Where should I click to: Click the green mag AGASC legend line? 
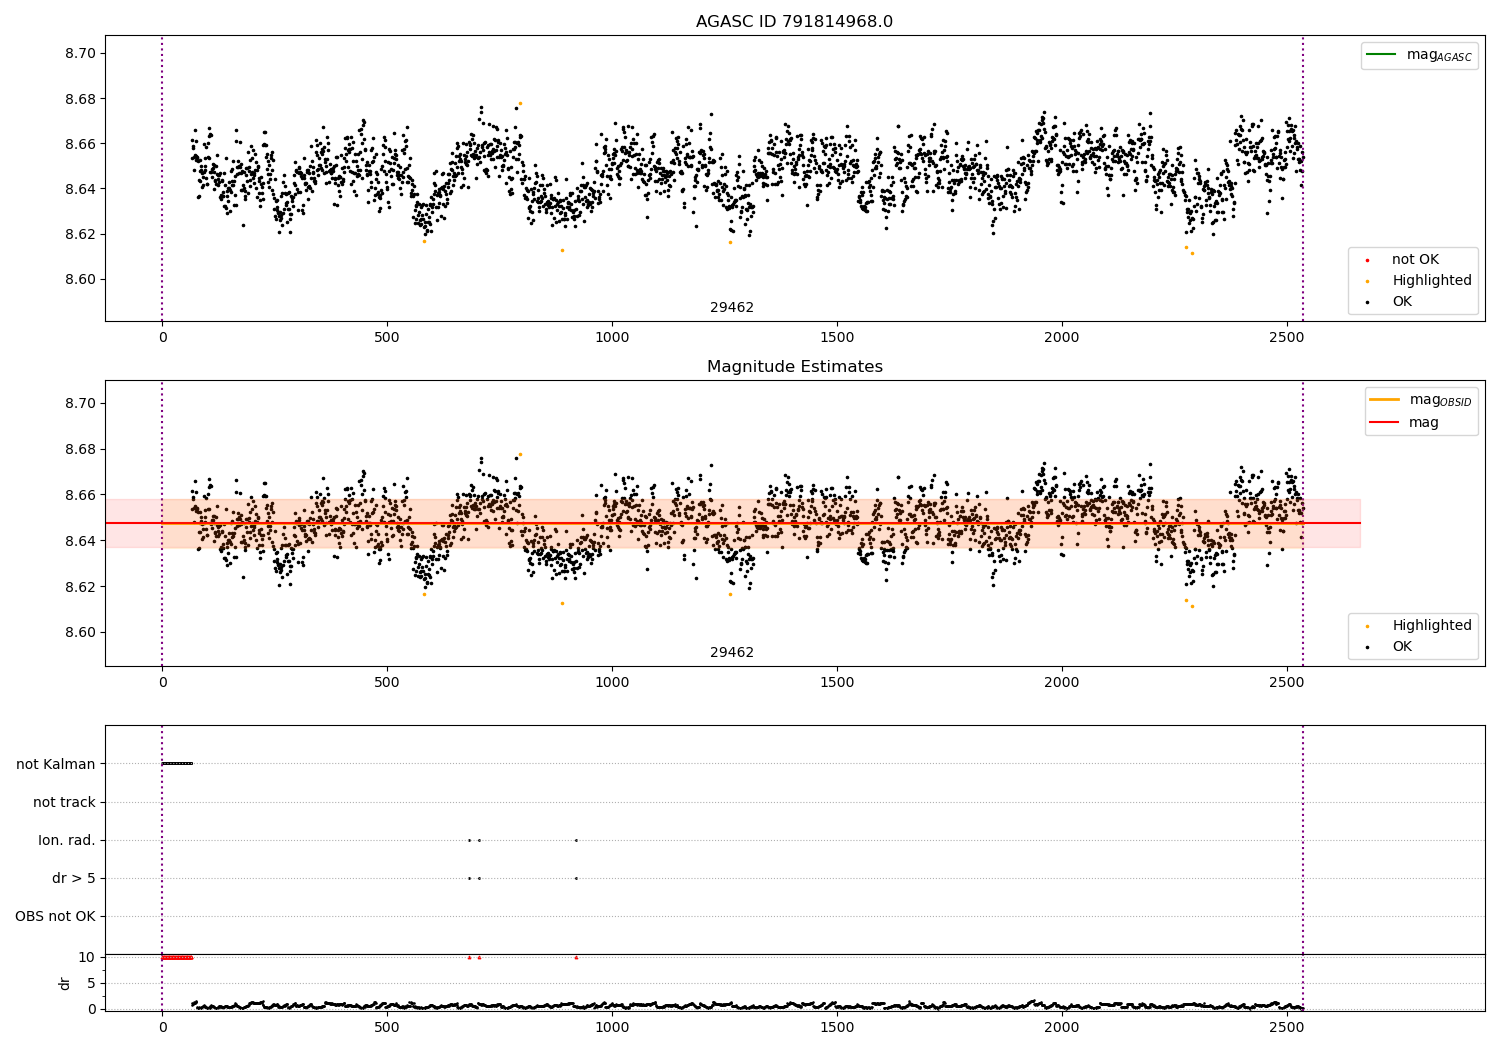[1381, 55]
